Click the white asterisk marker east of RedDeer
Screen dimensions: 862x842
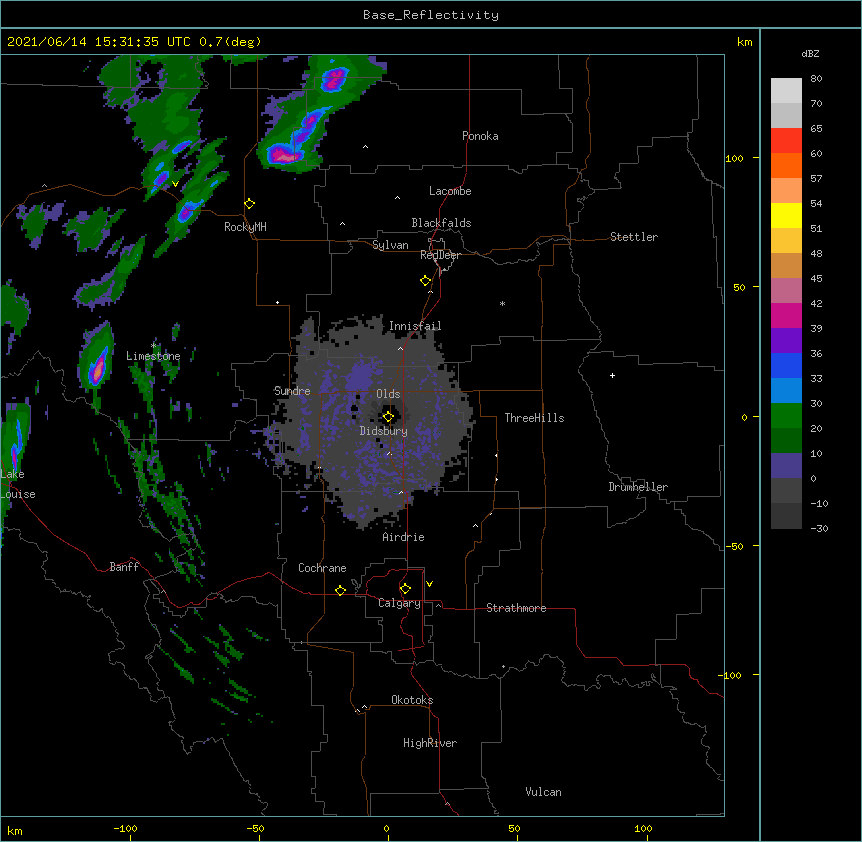point(502,303)
